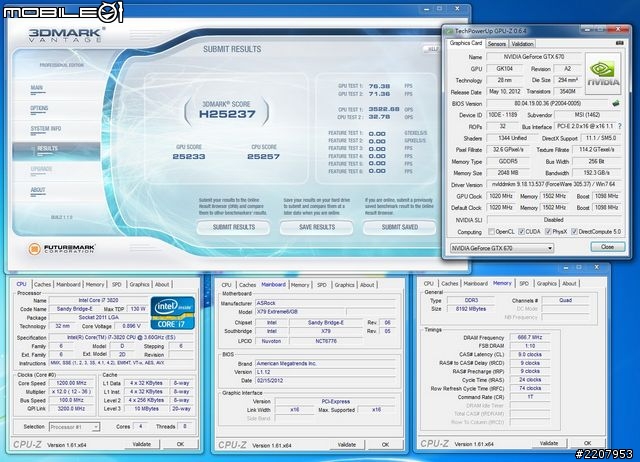Switch to the Validation tab in GPU-Z
The width and height of the screenshot is (640, 462).
click(522, 44)
